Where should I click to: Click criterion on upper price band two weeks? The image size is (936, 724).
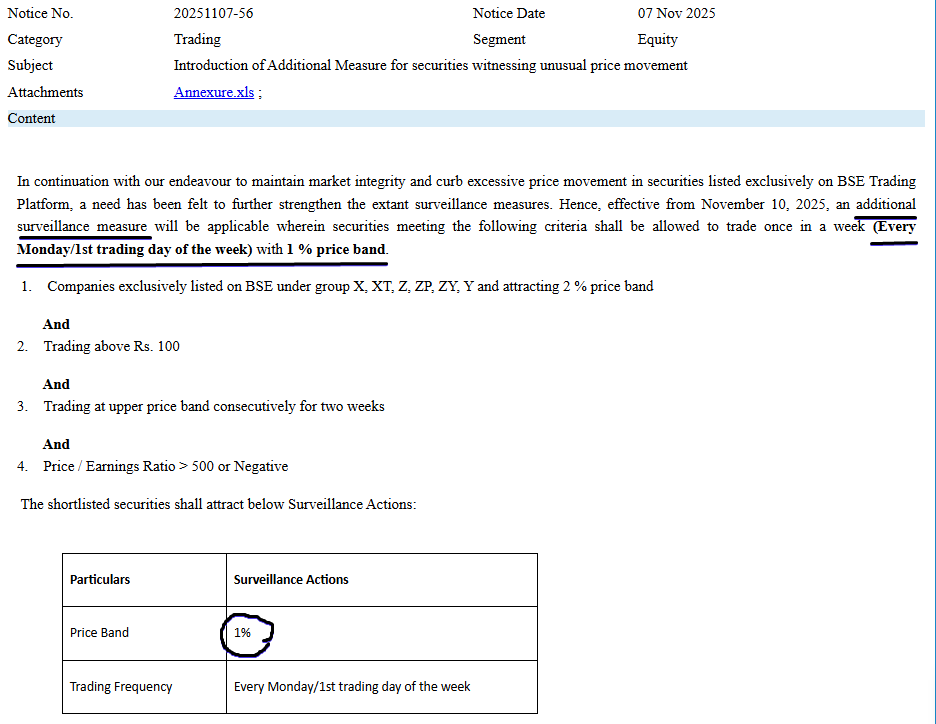(x=214, y=406)
